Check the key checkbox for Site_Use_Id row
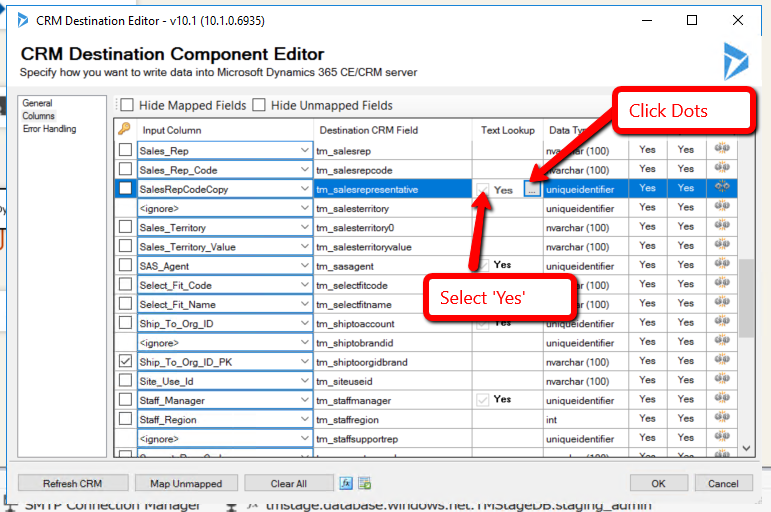Viewport: 771px width, 512px height. (x=125, y=380)
